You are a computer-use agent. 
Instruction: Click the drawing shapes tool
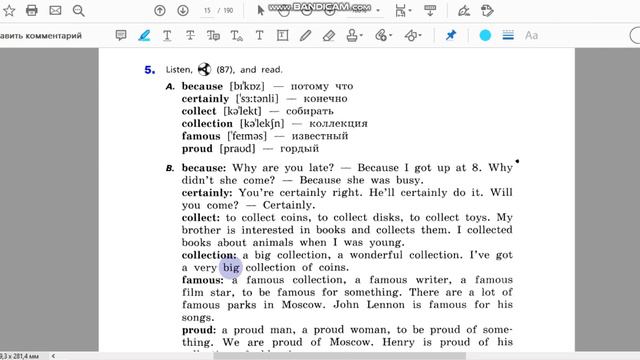pyautogui.click(x=410, y=36)
